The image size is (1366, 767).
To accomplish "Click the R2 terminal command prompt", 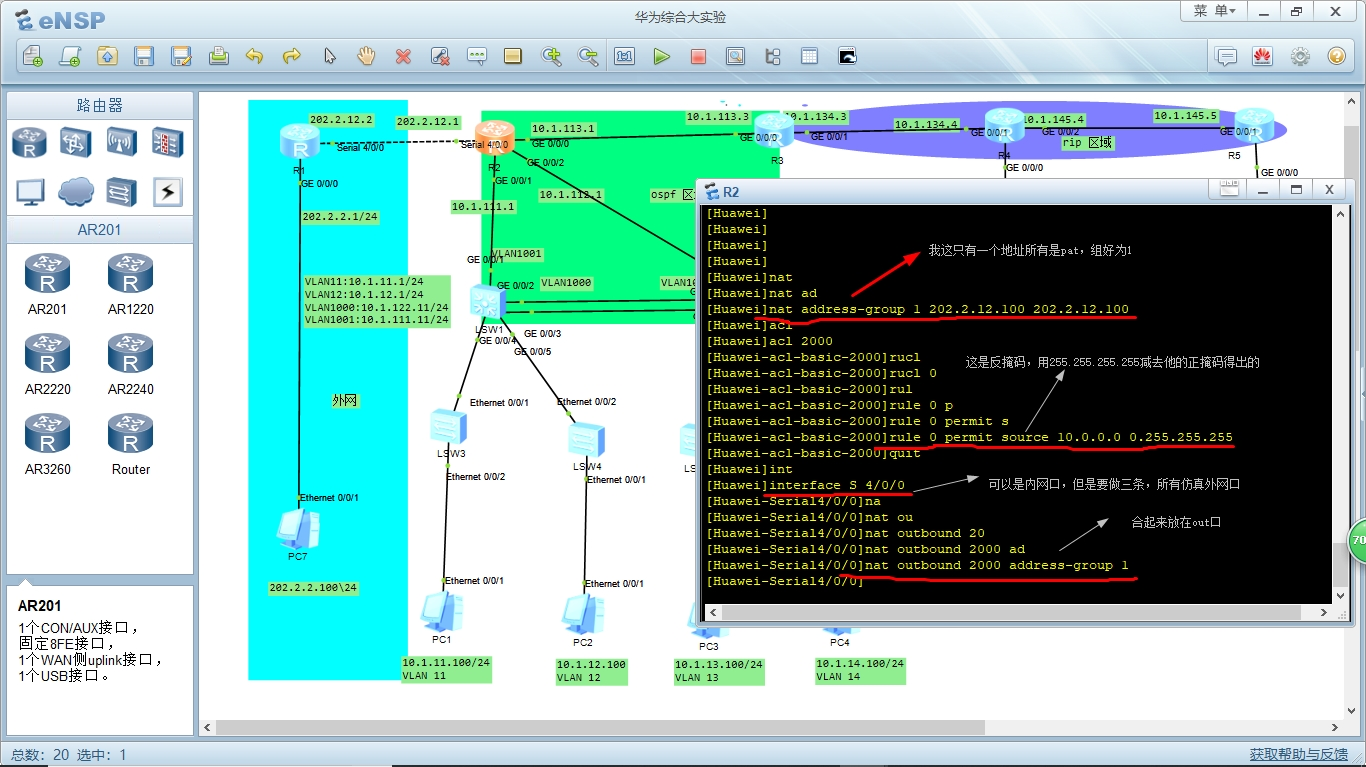I will (785, 581).
